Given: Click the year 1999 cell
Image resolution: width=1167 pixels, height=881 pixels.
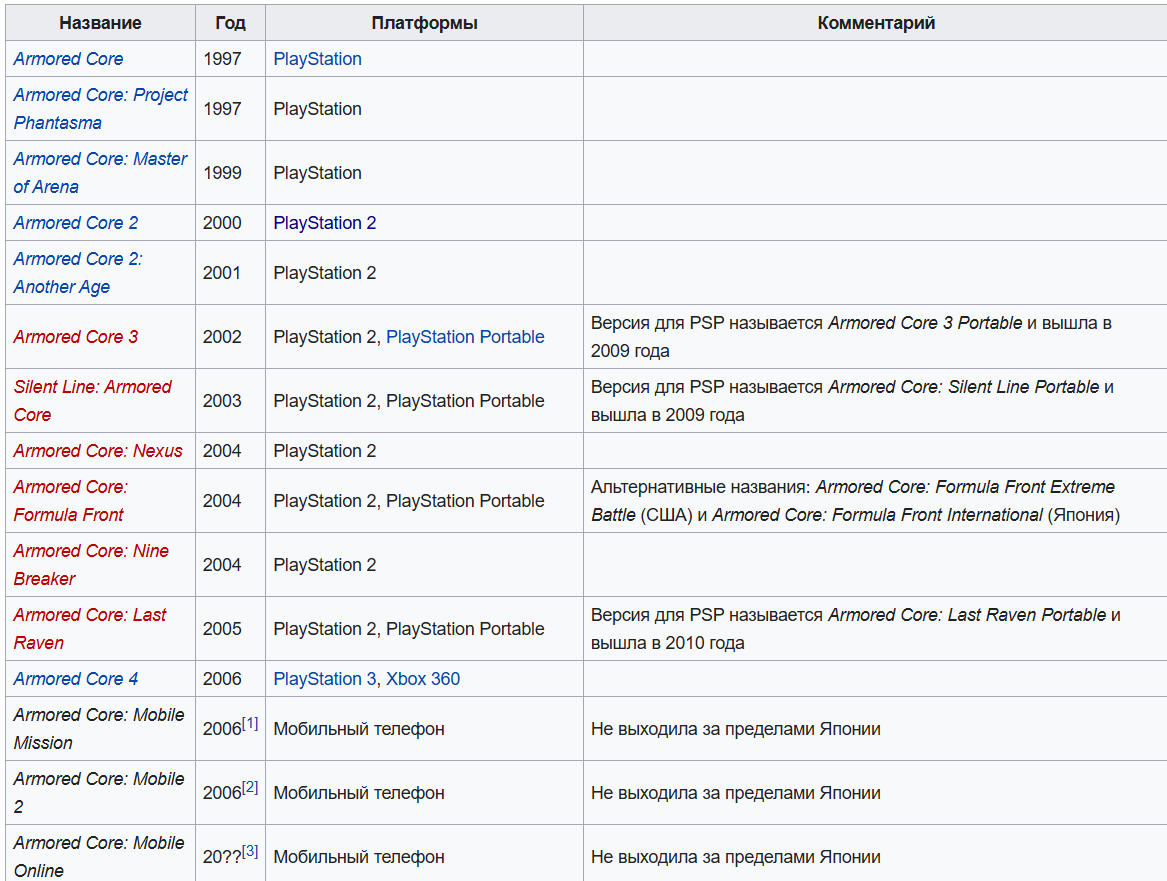Looking at the screenshot, I should coord(231,173).
